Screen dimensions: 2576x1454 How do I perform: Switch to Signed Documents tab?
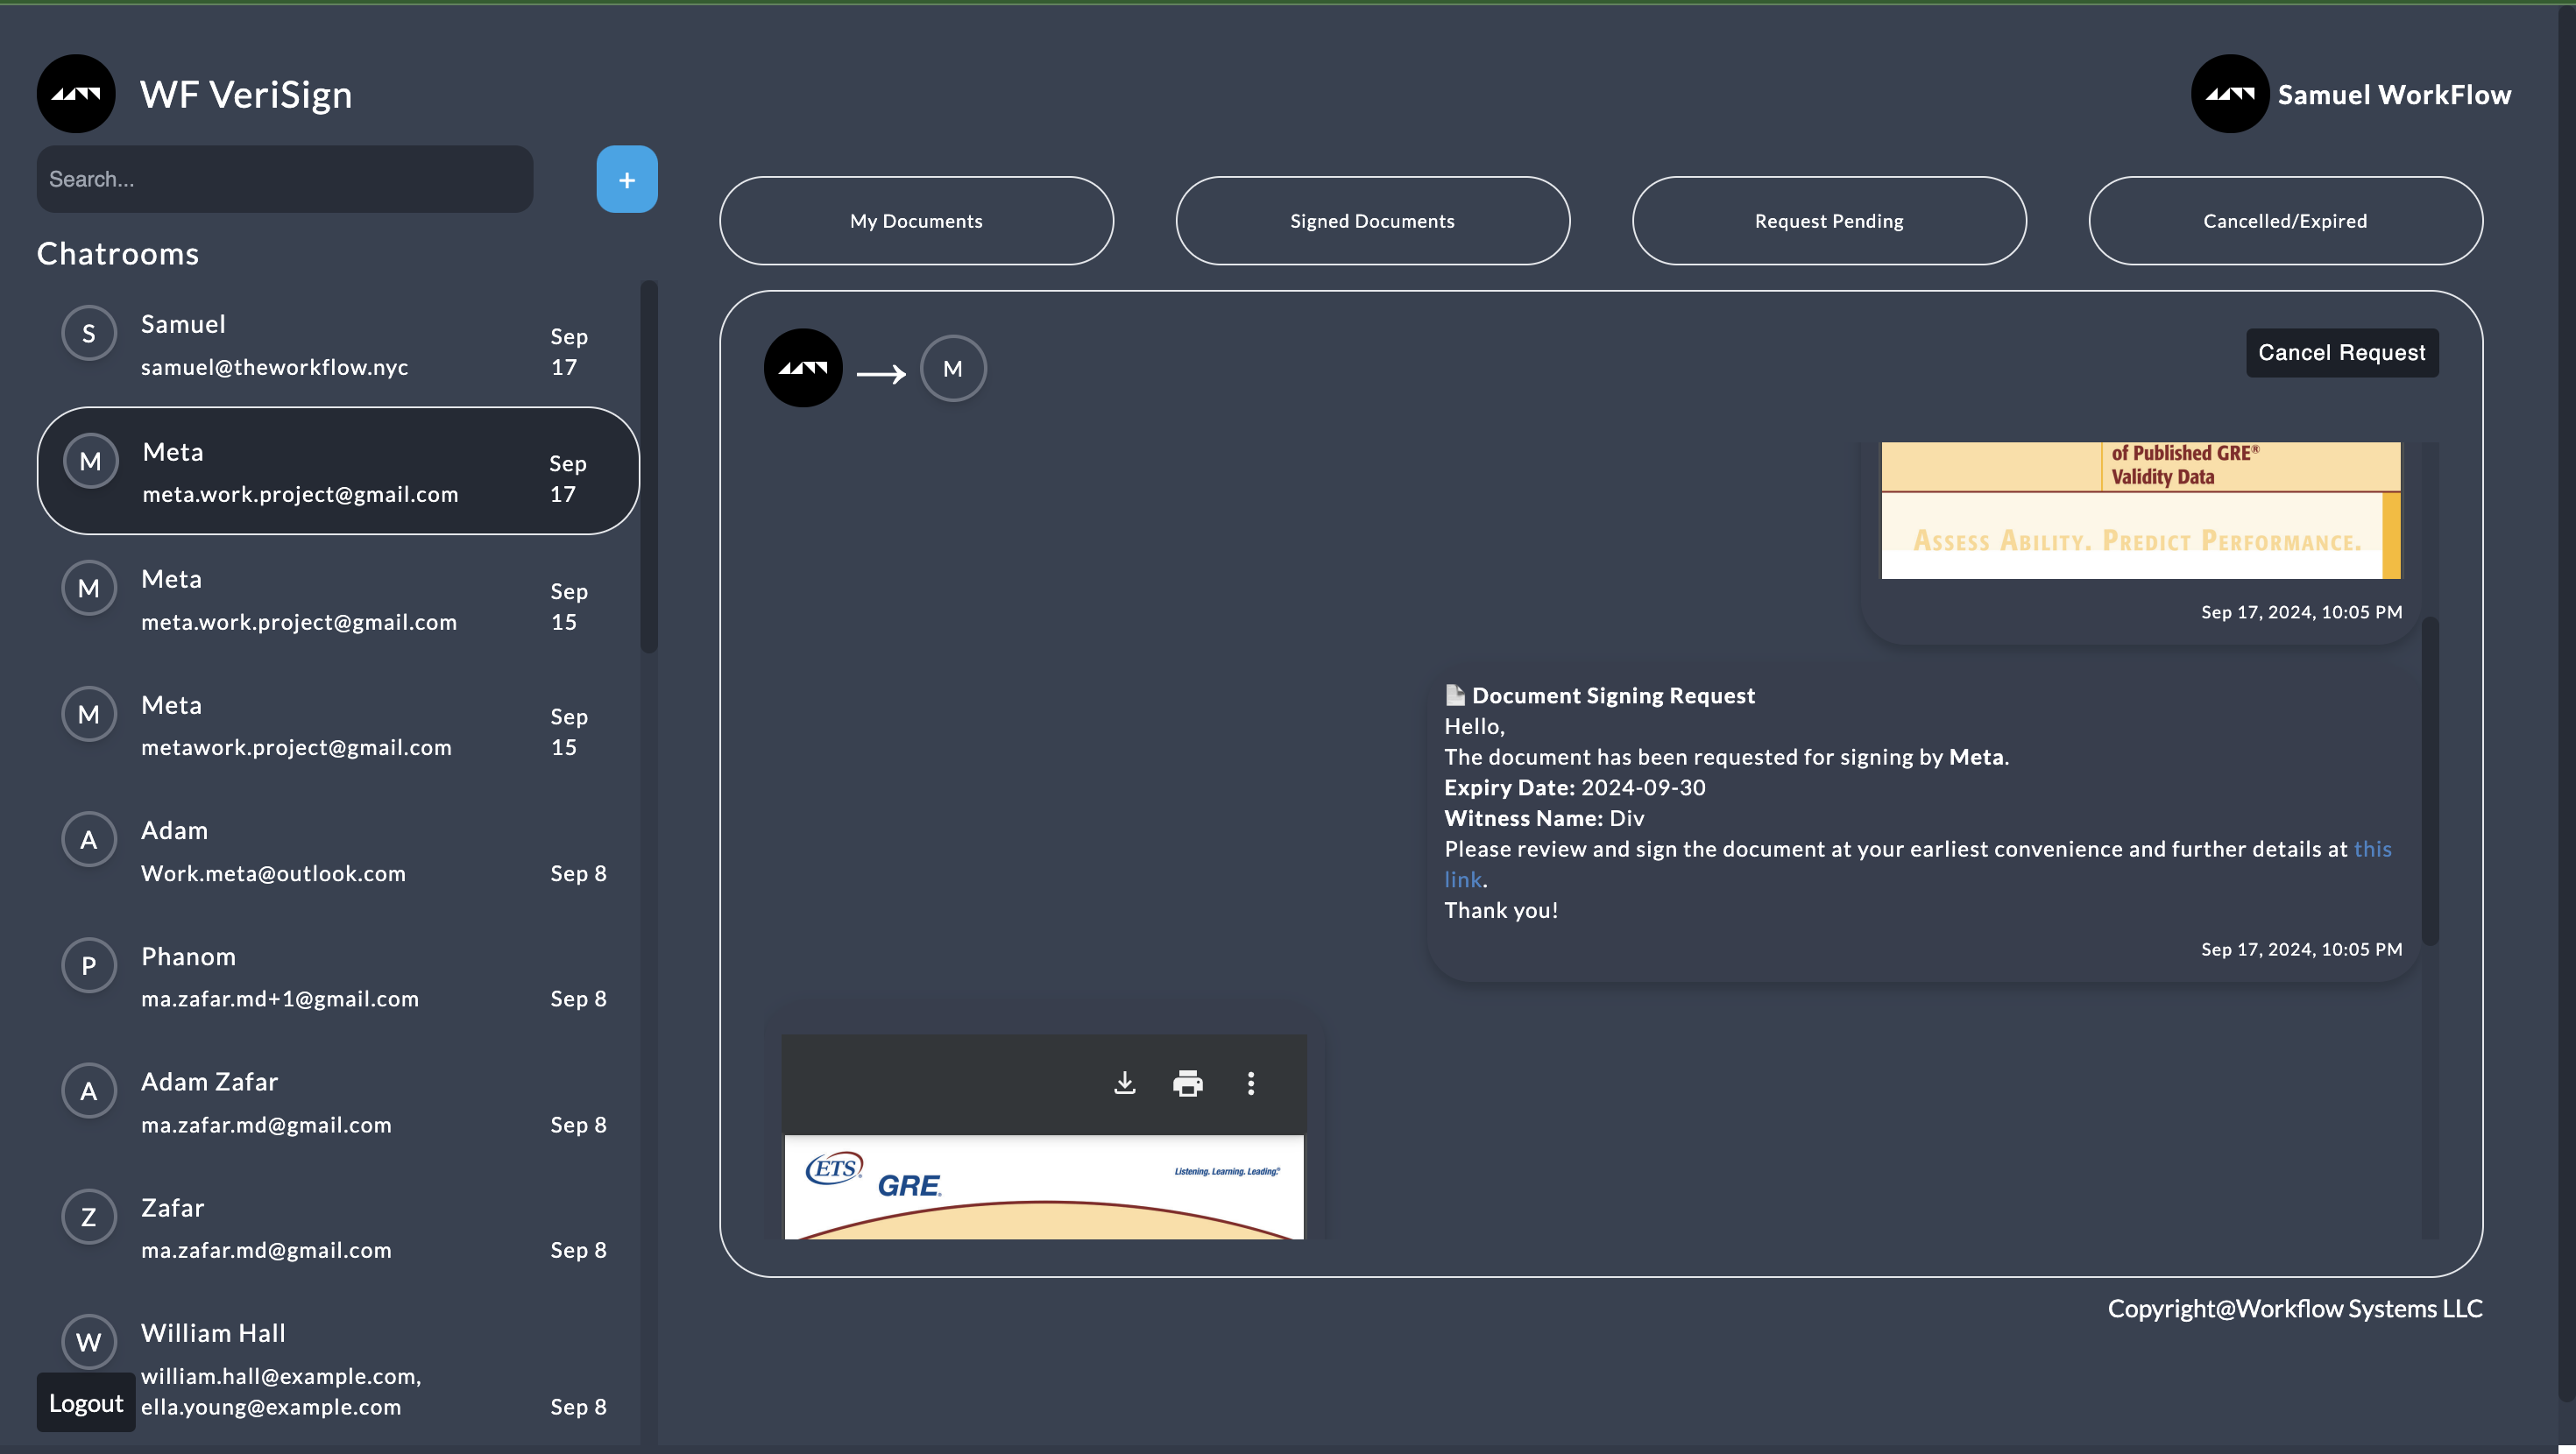1372,221
